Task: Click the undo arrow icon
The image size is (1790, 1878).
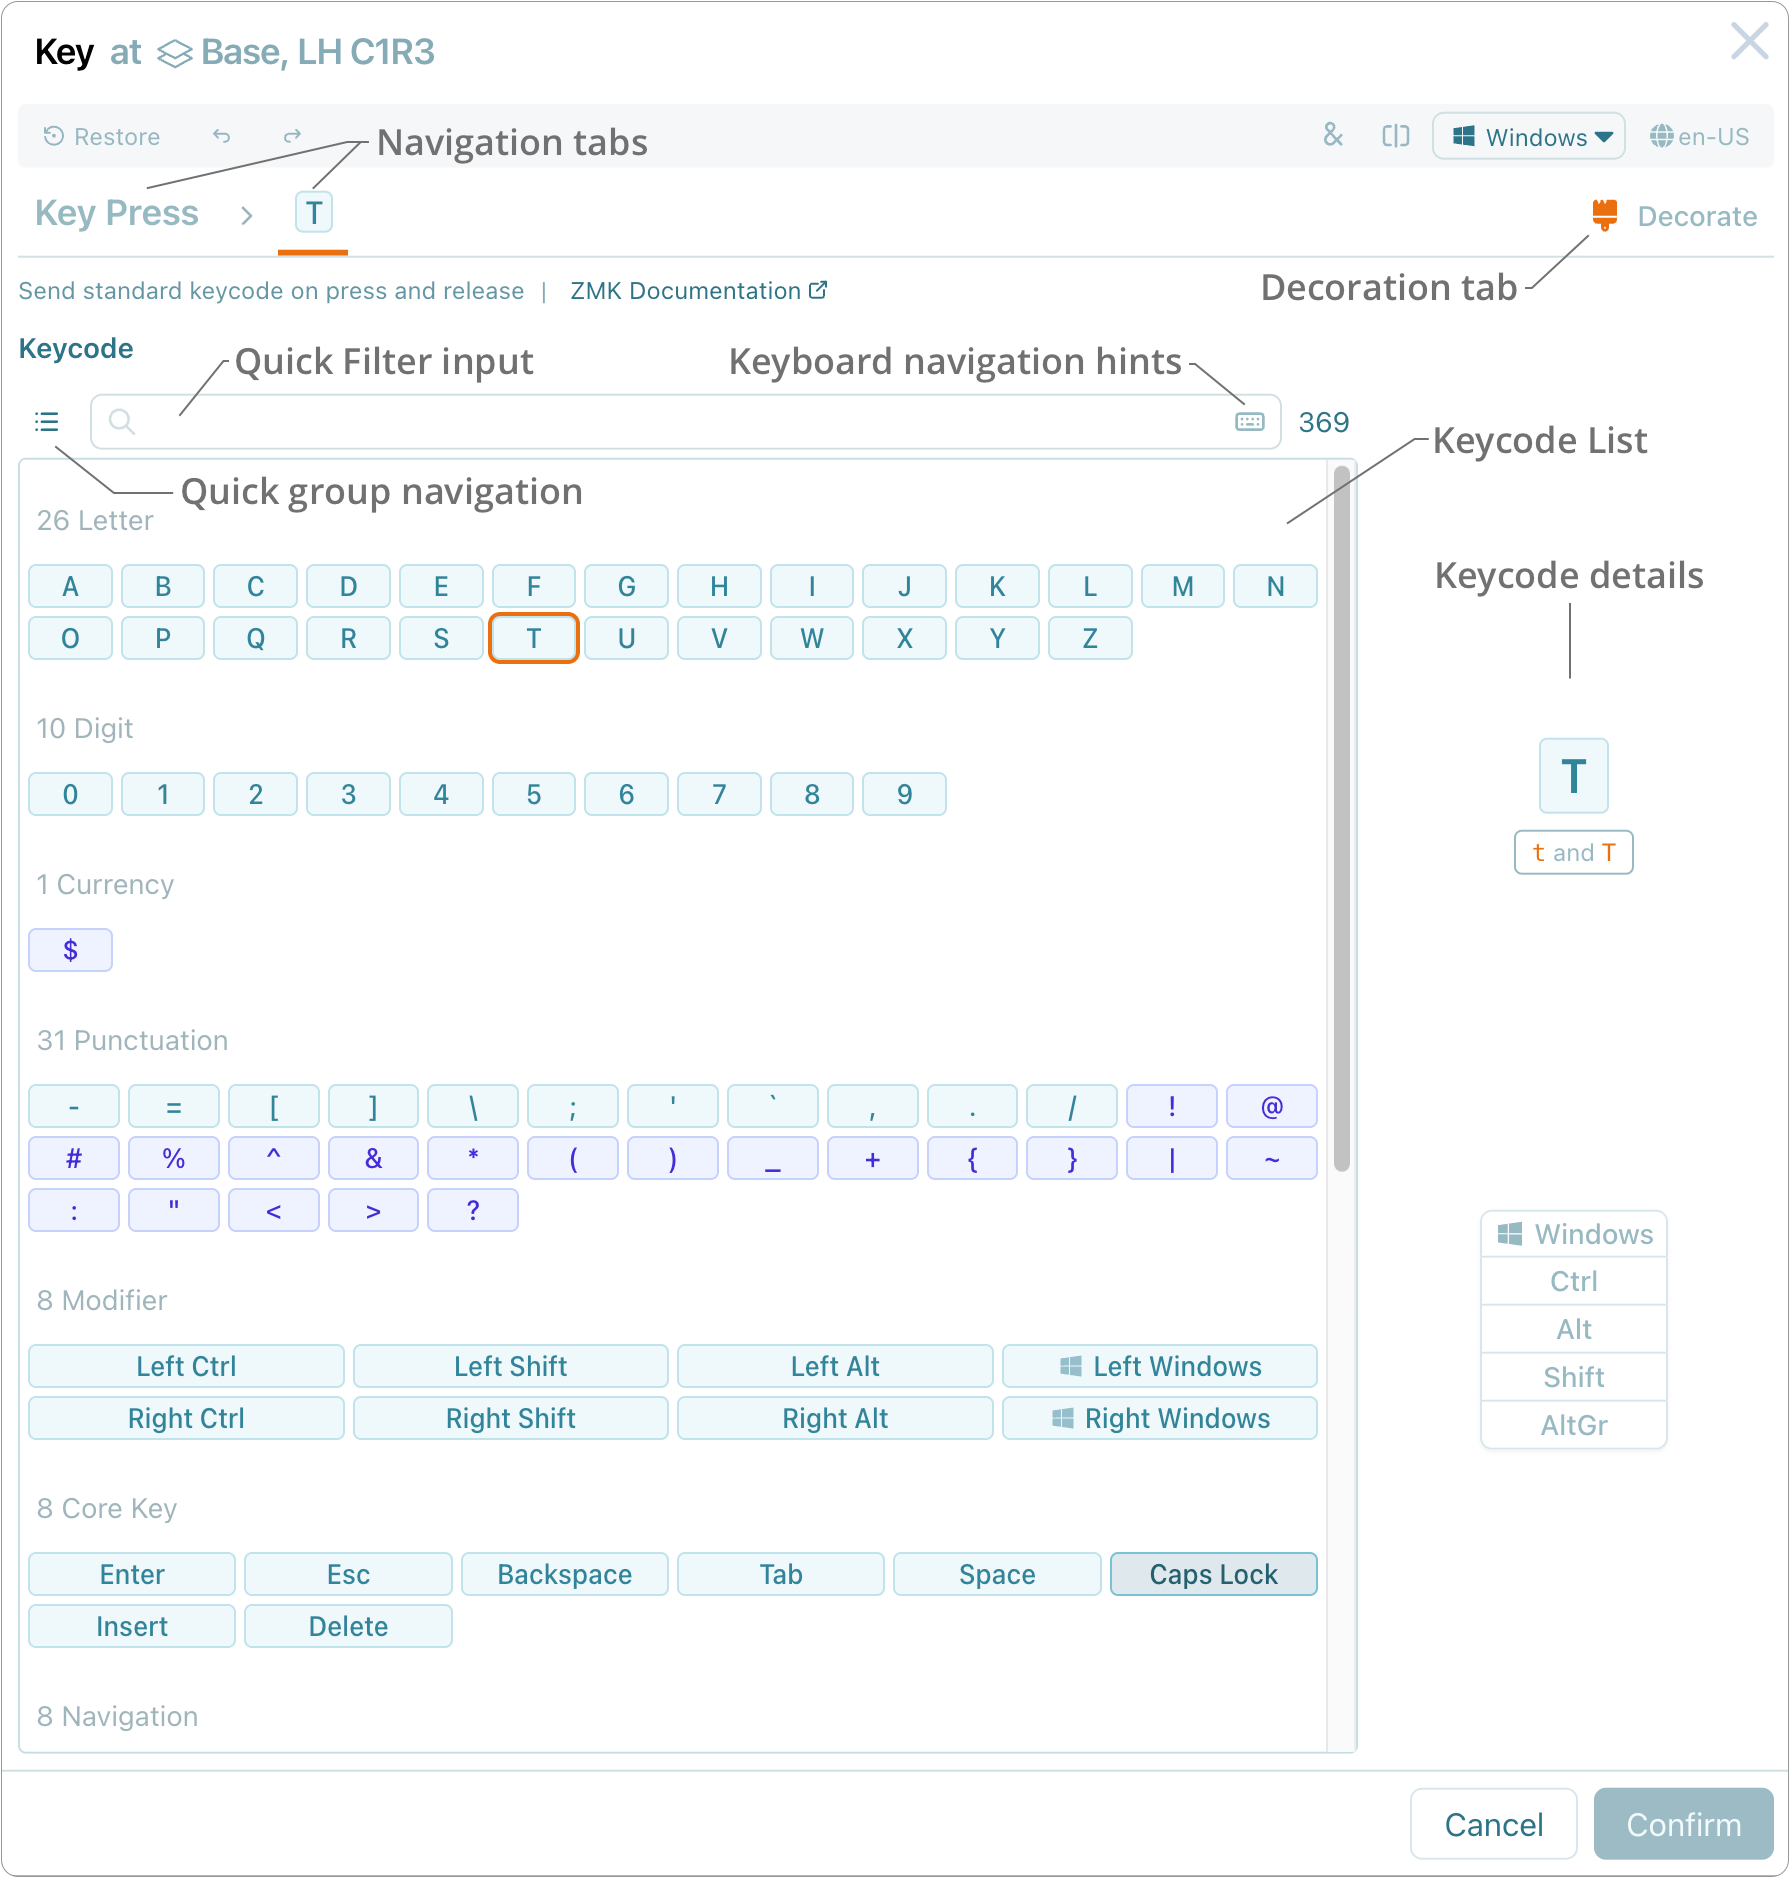Action: pyautogui.click(x=222, y=136)
